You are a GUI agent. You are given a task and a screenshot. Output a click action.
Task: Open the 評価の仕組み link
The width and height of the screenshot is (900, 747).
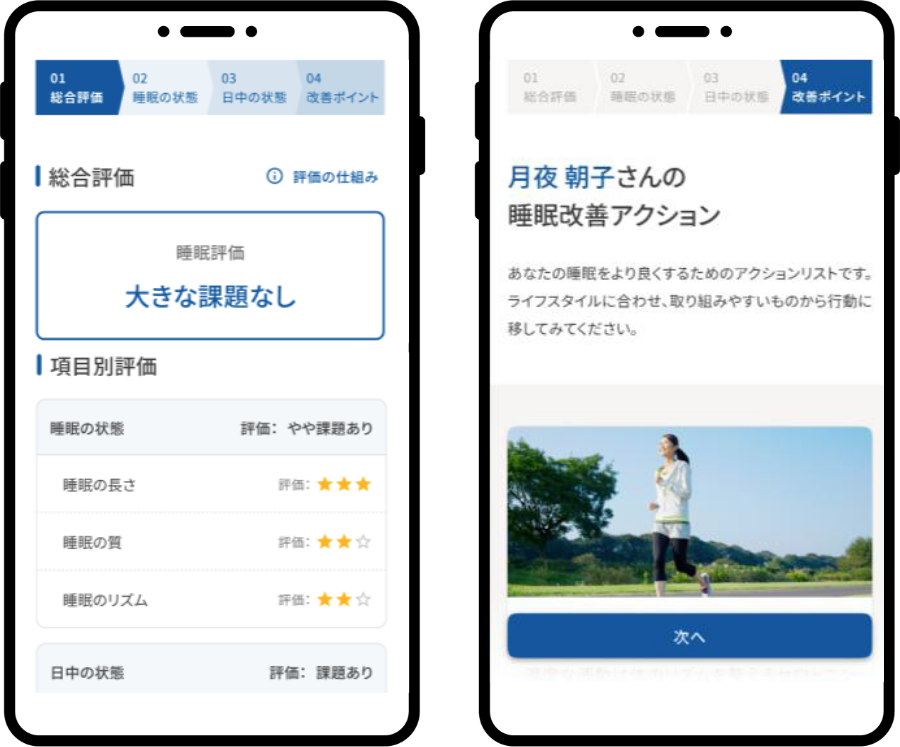point(335,177)
